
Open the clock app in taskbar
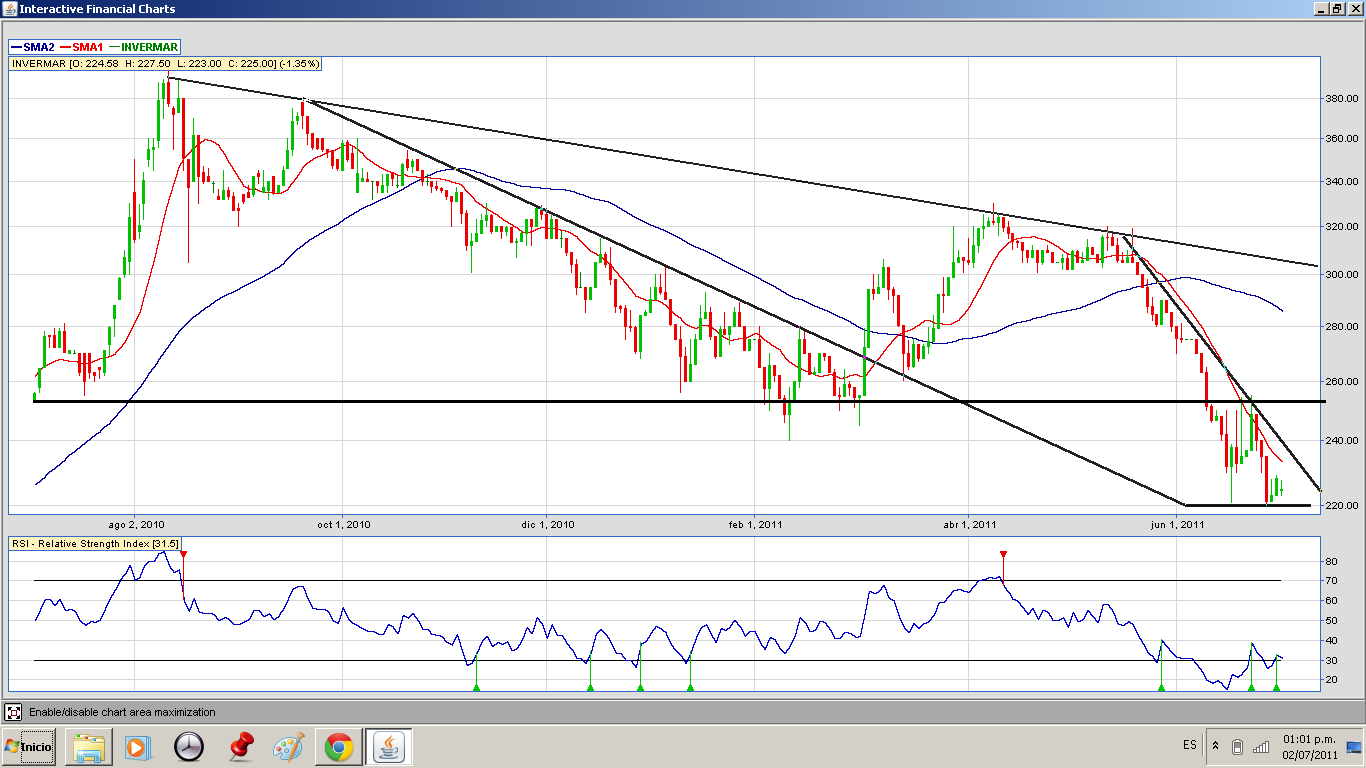(188, 747)
